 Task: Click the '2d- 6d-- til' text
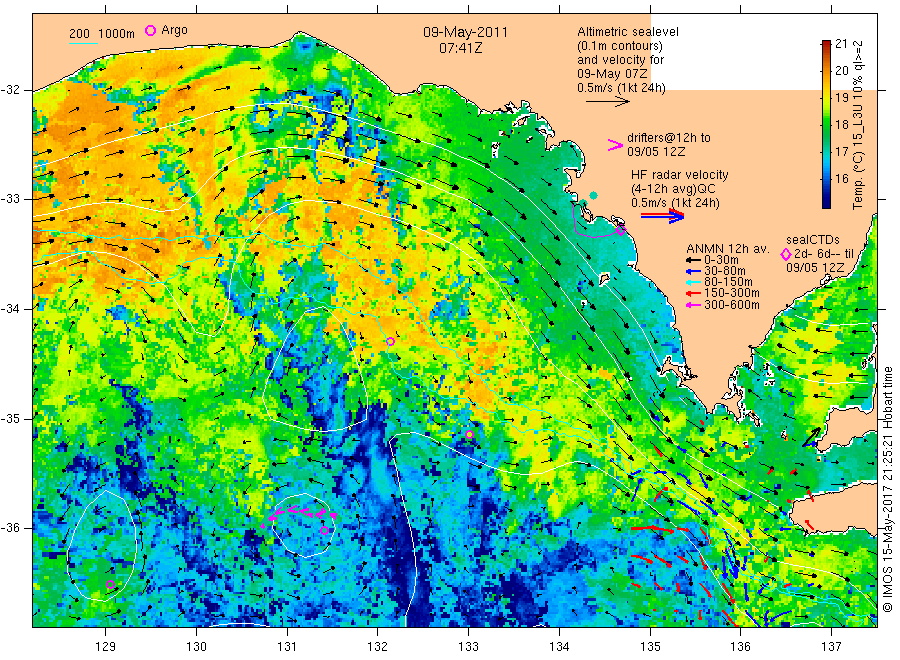[x=824, y=254]
